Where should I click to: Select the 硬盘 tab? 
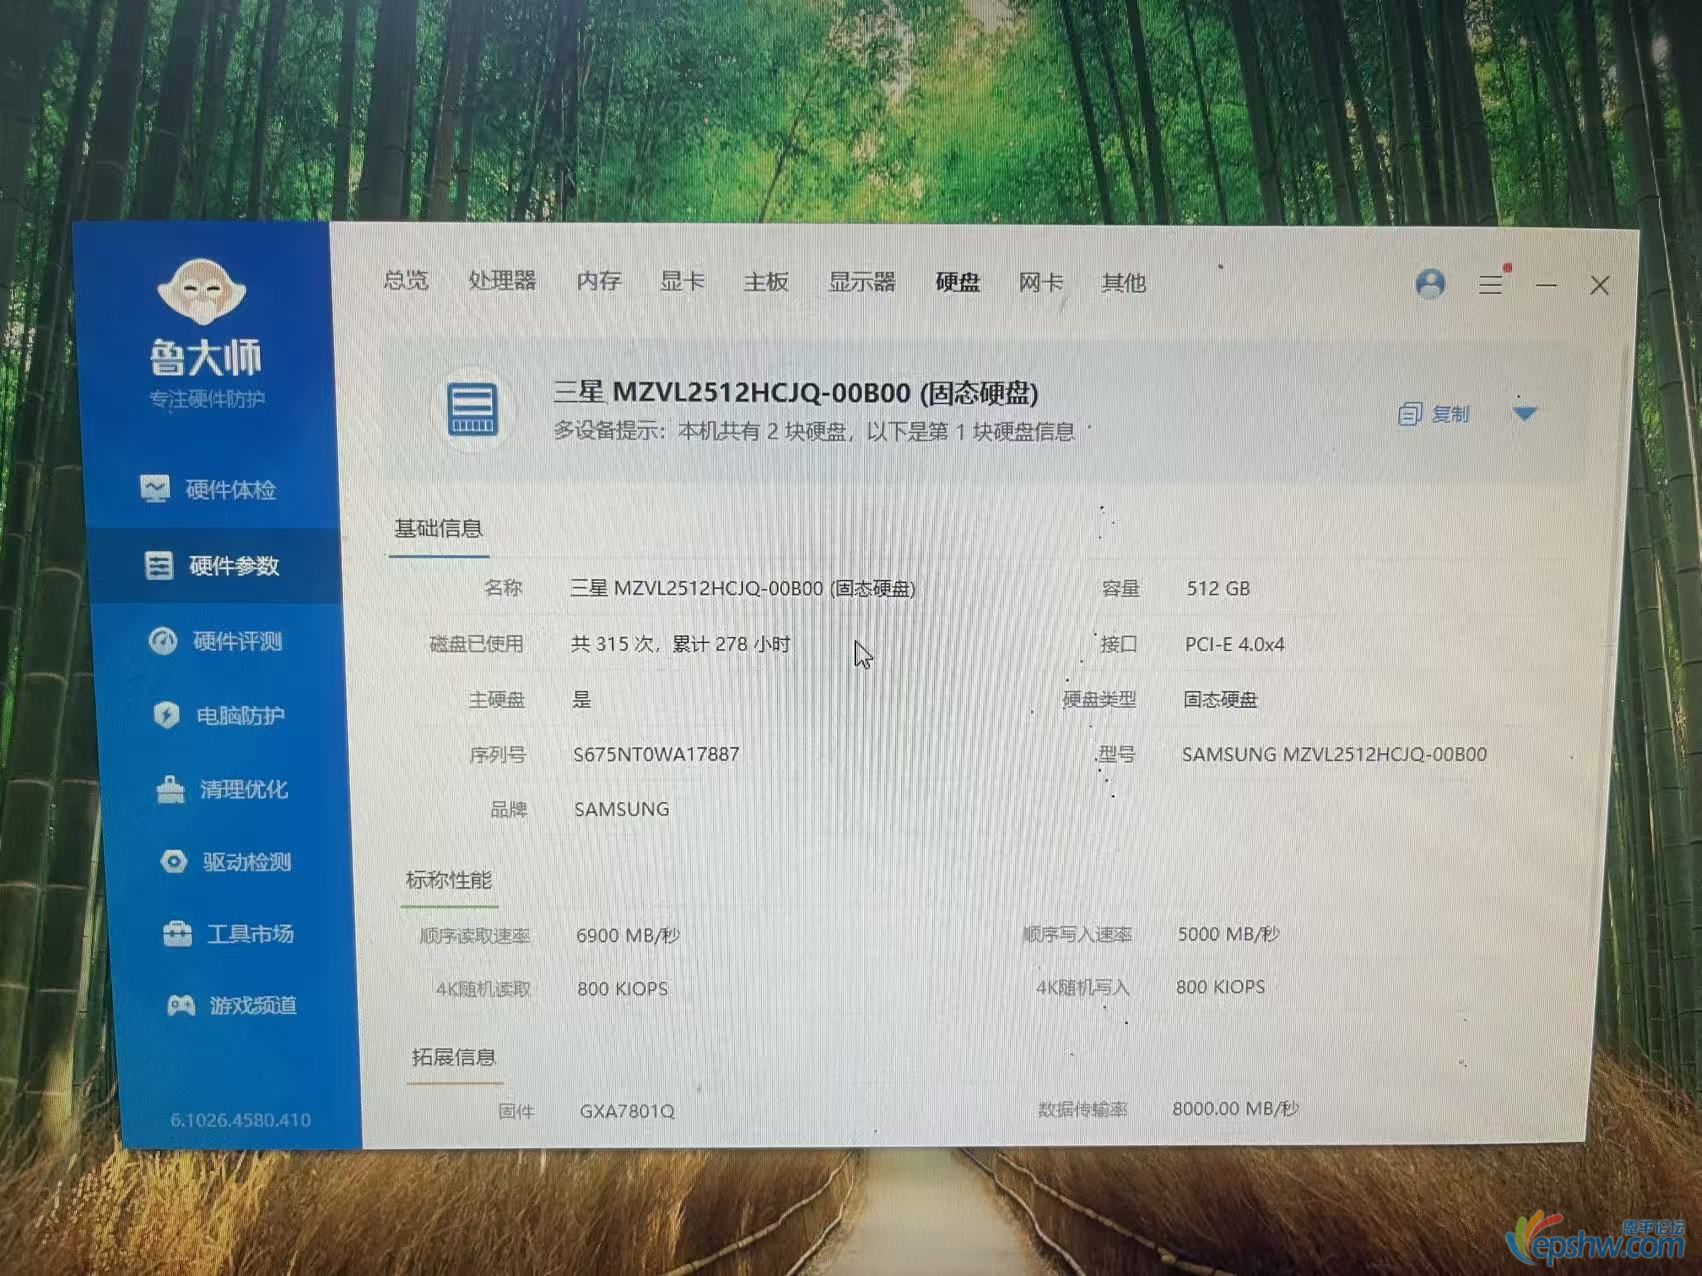(x=958, y=283)
